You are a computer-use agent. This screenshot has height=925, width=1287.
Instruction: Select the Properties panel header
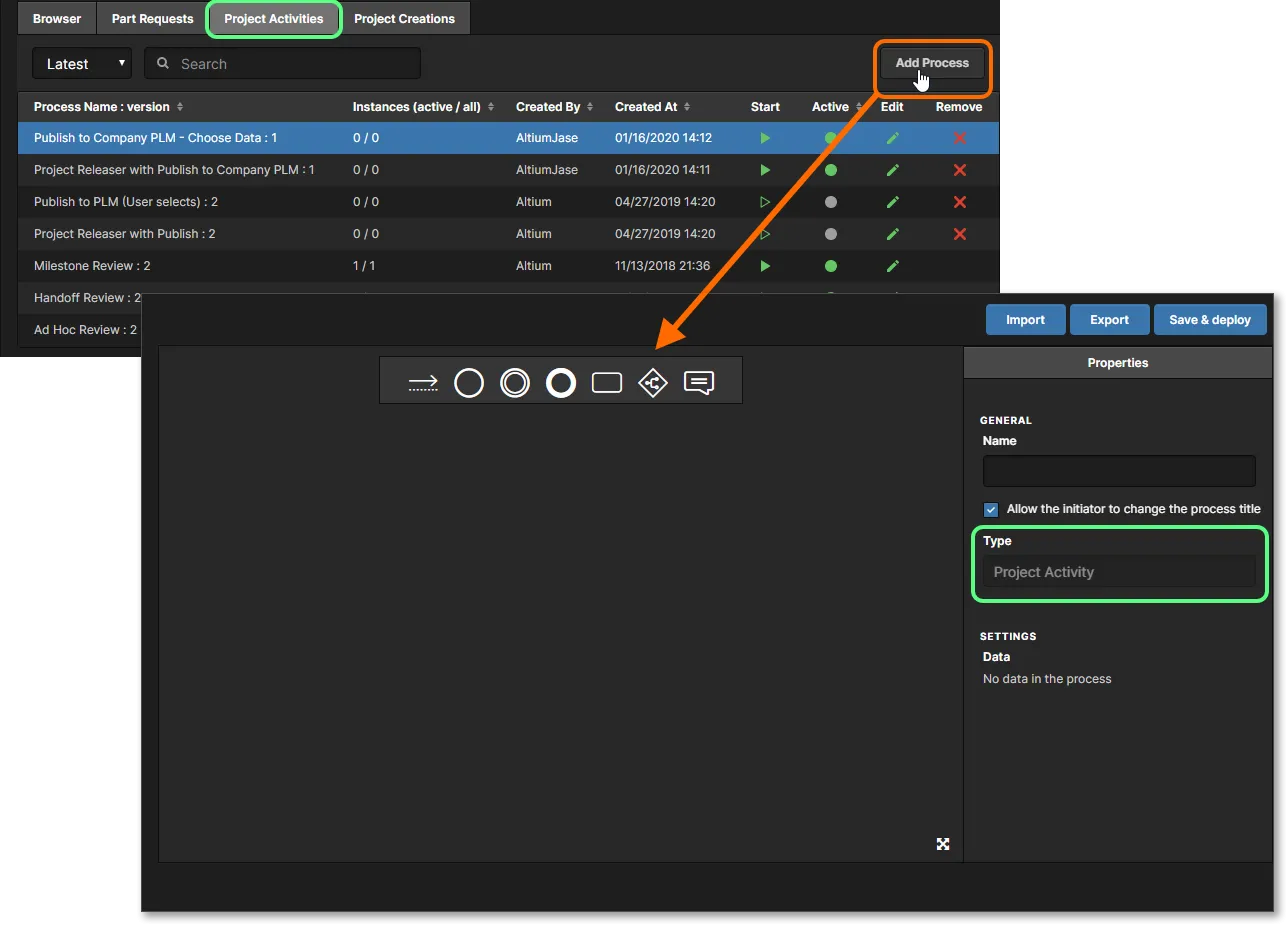coord(1117,363)
